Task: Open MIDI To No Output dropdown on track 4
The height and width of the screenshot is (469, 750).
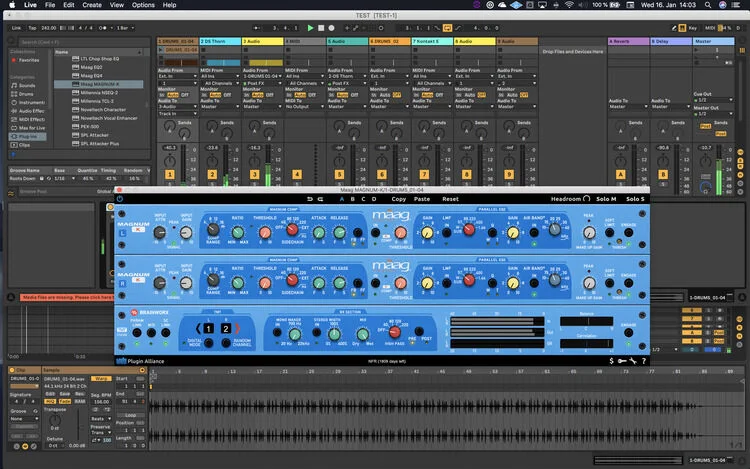Action: (x=305, y=107)
